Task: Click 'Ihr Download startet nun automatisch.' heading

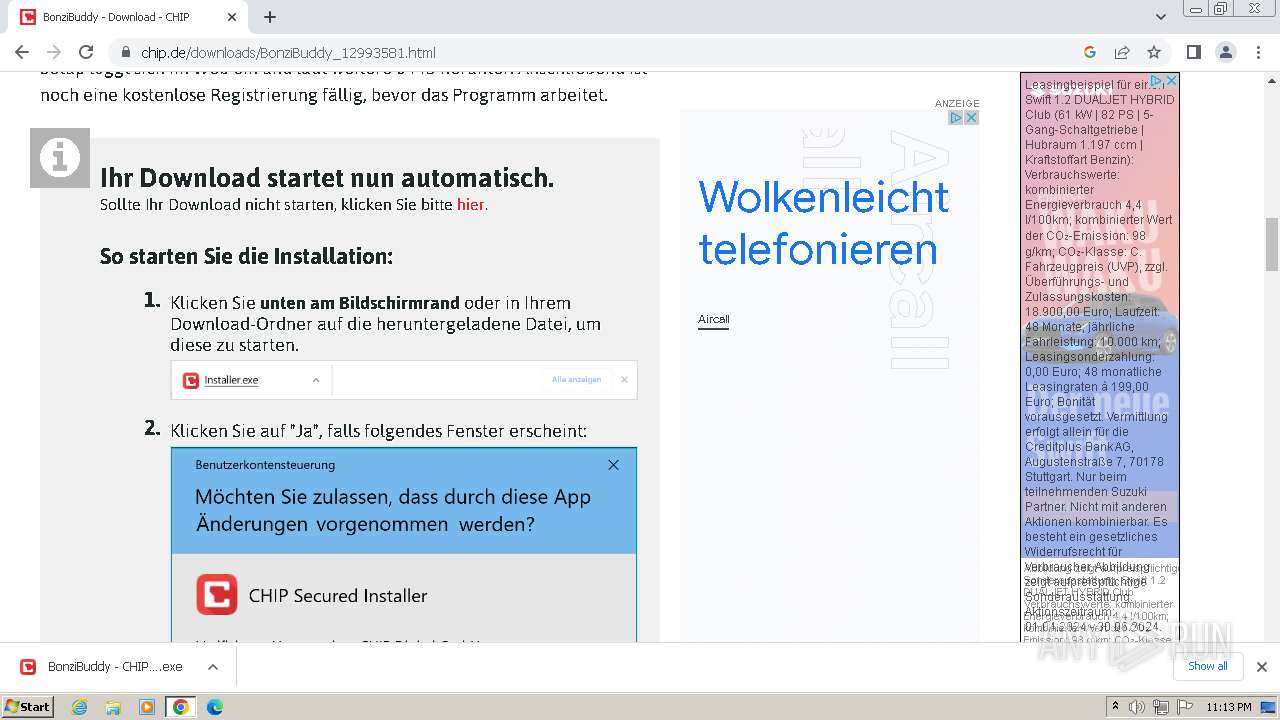Action: click(x=327, y=178)
